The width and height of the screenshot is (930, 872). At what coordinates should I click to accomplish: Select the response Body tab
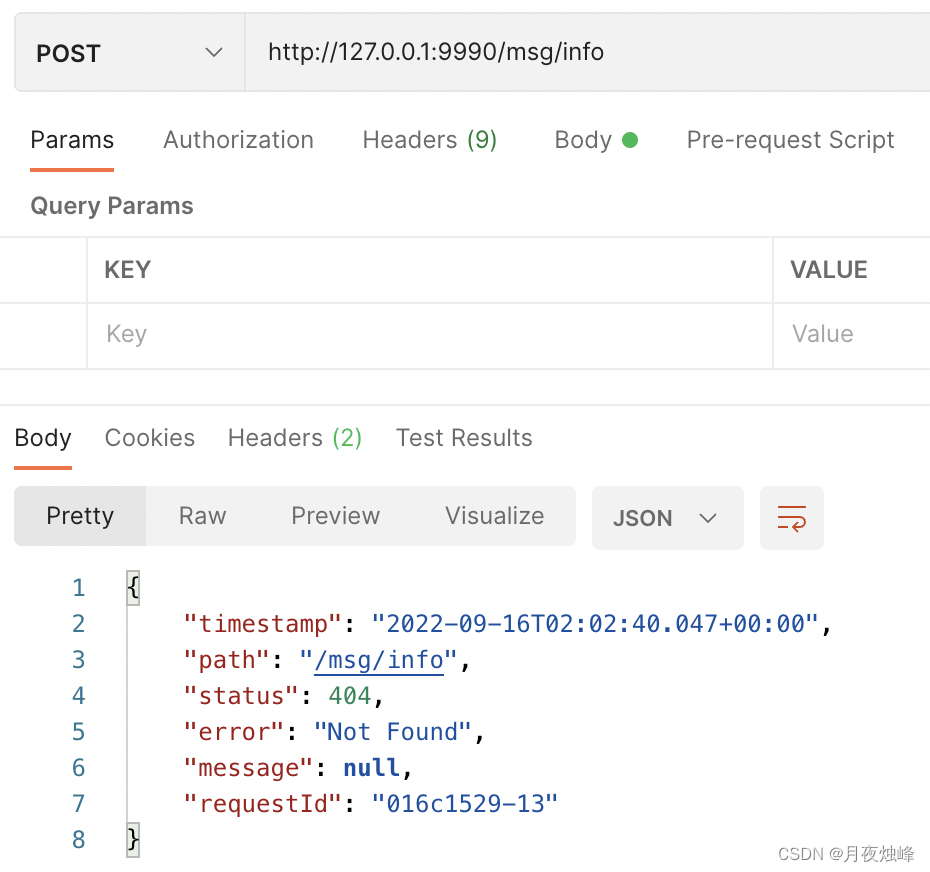[43, 438]
